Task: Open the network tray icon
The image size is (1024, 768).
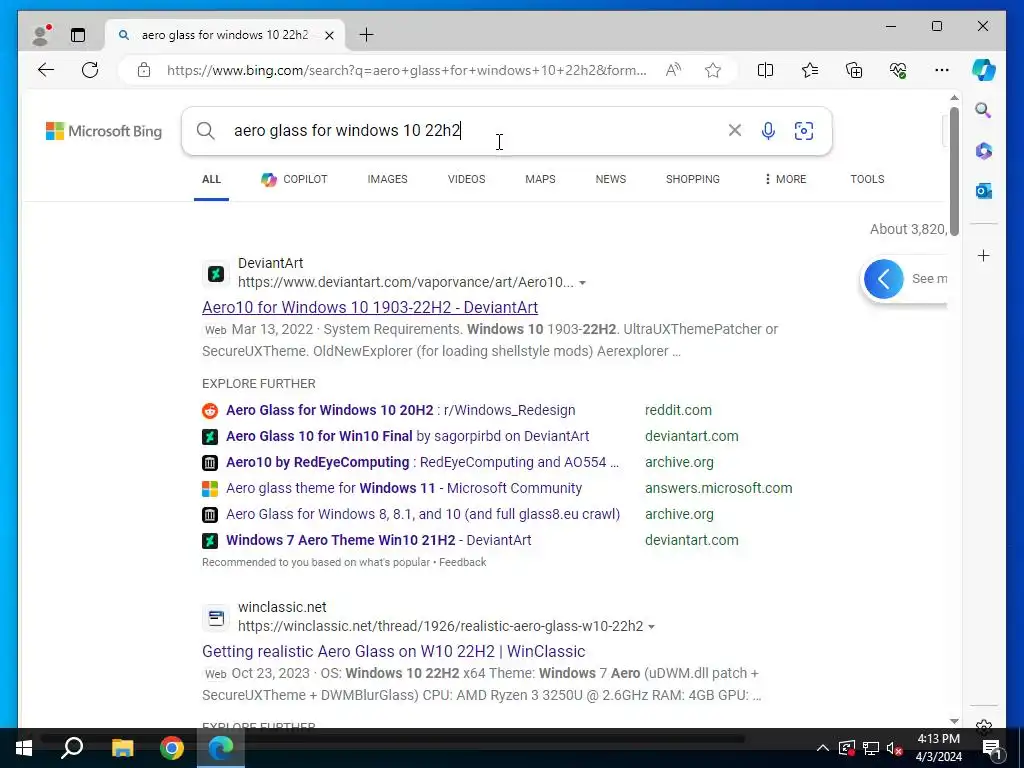Action: (x=871, y=748)
